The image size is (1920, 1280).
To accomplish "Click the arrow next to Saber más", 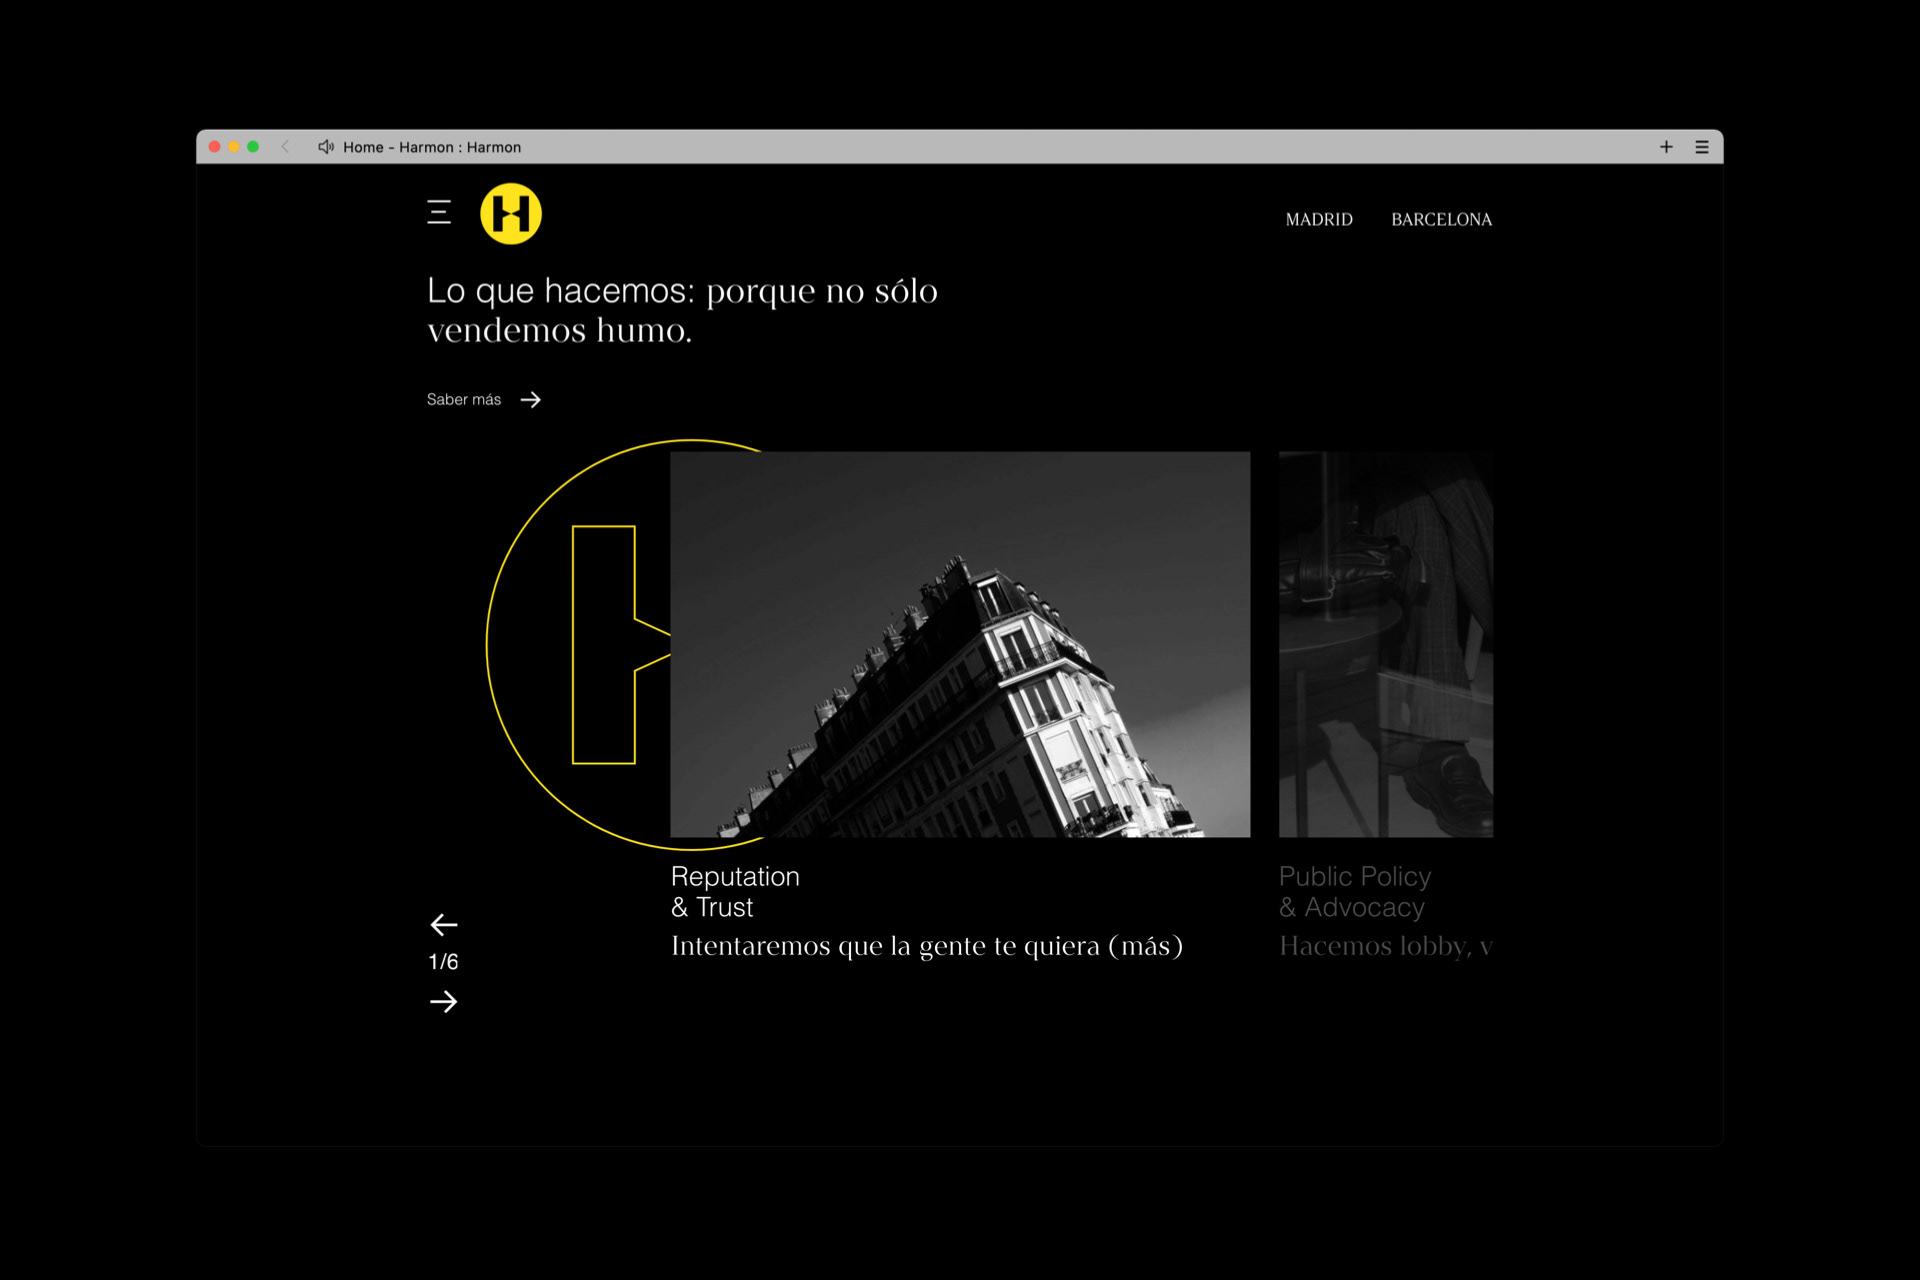I will pyautogui.click(x=531, y=400).
